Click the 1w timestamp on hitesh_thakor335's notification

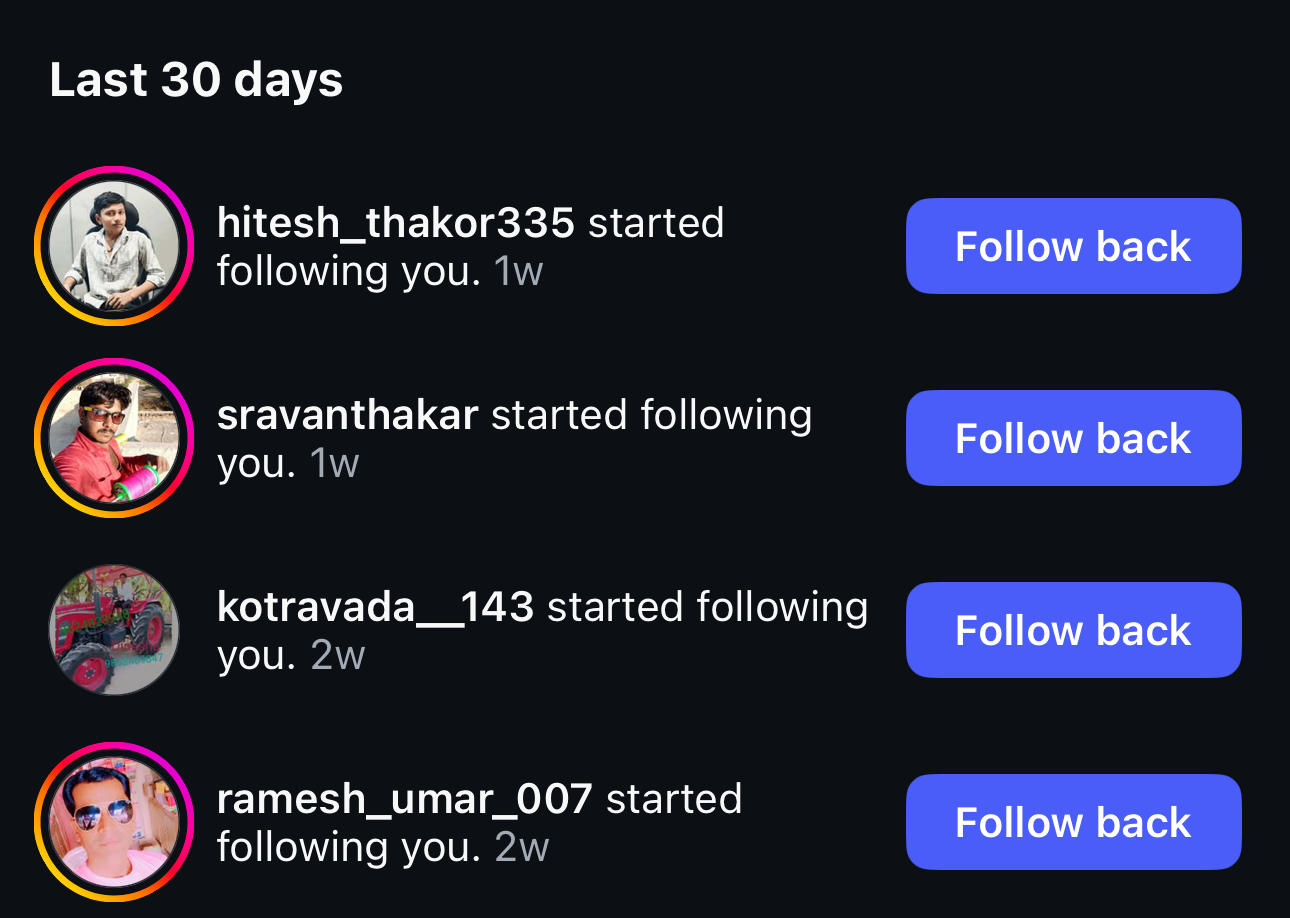[519, 271]
